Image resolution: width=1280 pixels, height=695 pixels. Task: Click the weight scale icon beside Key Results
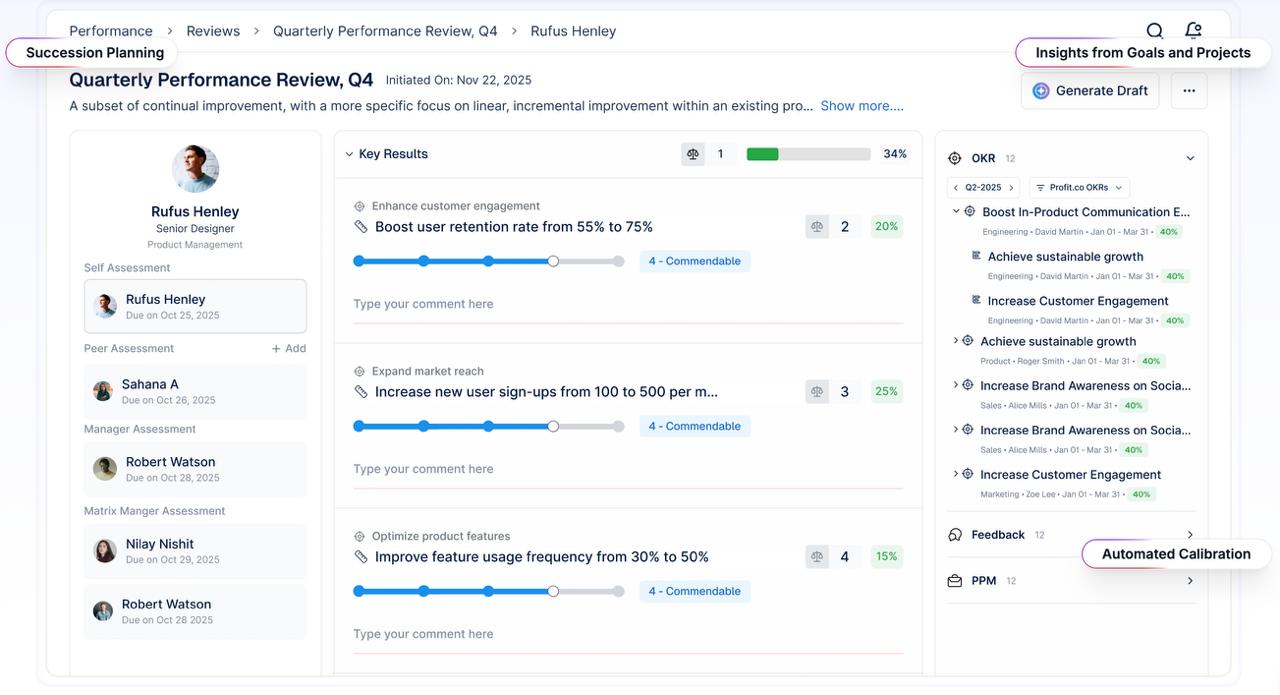(x=693, y=154)
